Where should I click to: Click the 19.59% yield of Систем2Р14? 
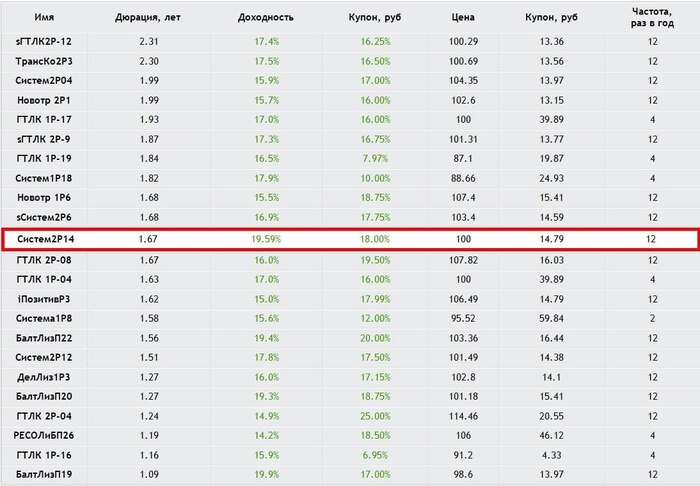(x=266, y=239)
